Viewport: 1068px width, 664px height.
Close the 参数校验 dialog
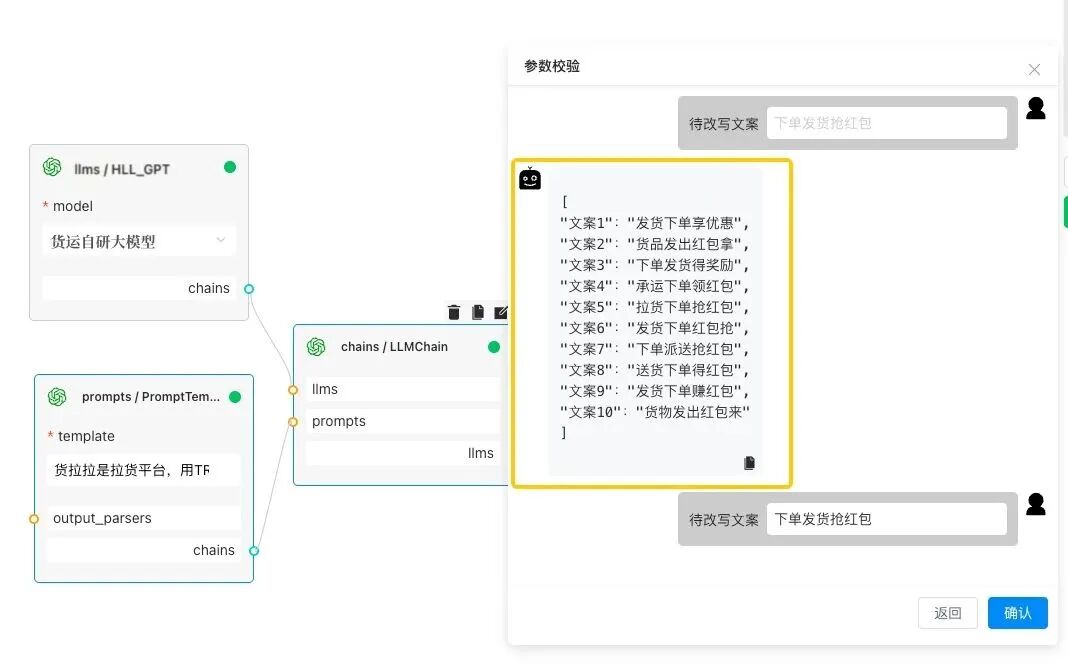pos(1034,69)
